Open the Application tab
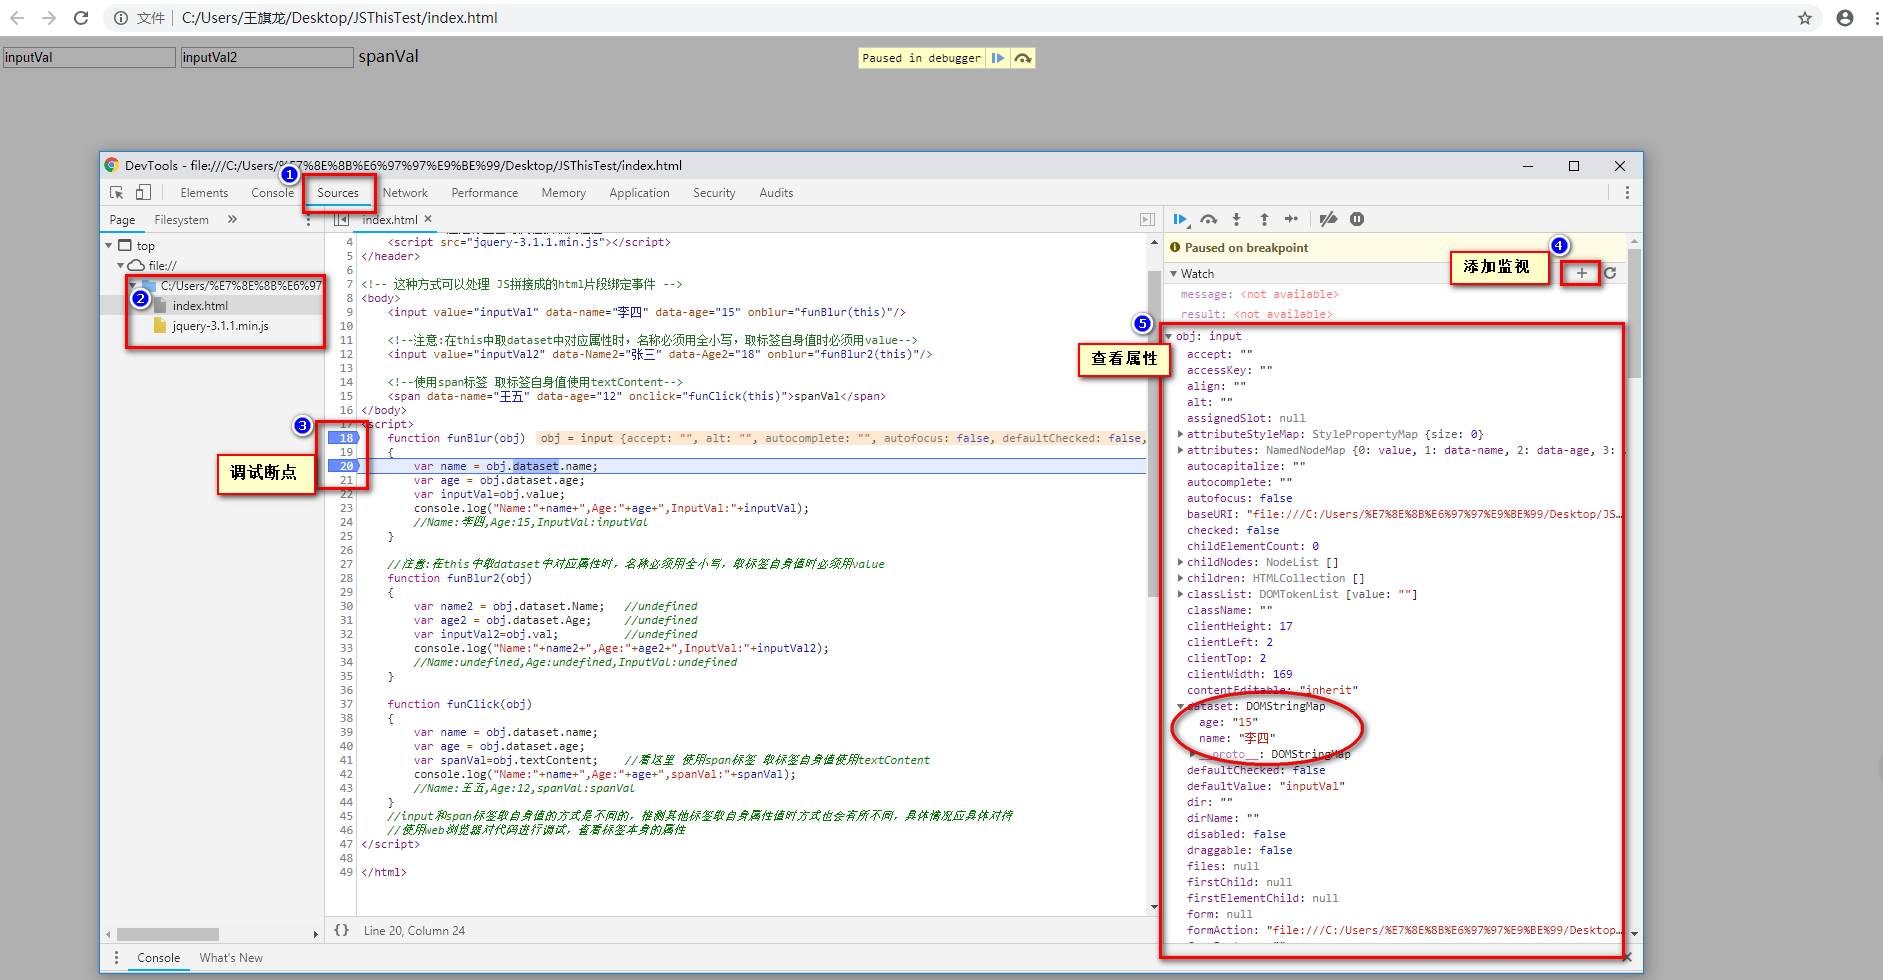The height and width of the screenshot is (980, 1883). tap(640, 193)
